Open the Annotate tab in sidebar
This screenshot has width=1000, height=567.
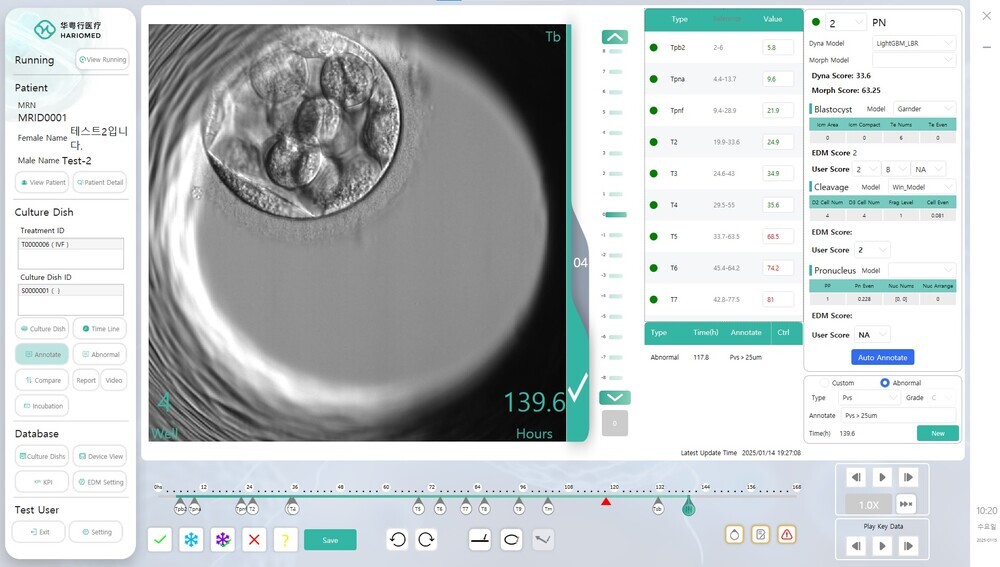[42, 354]
